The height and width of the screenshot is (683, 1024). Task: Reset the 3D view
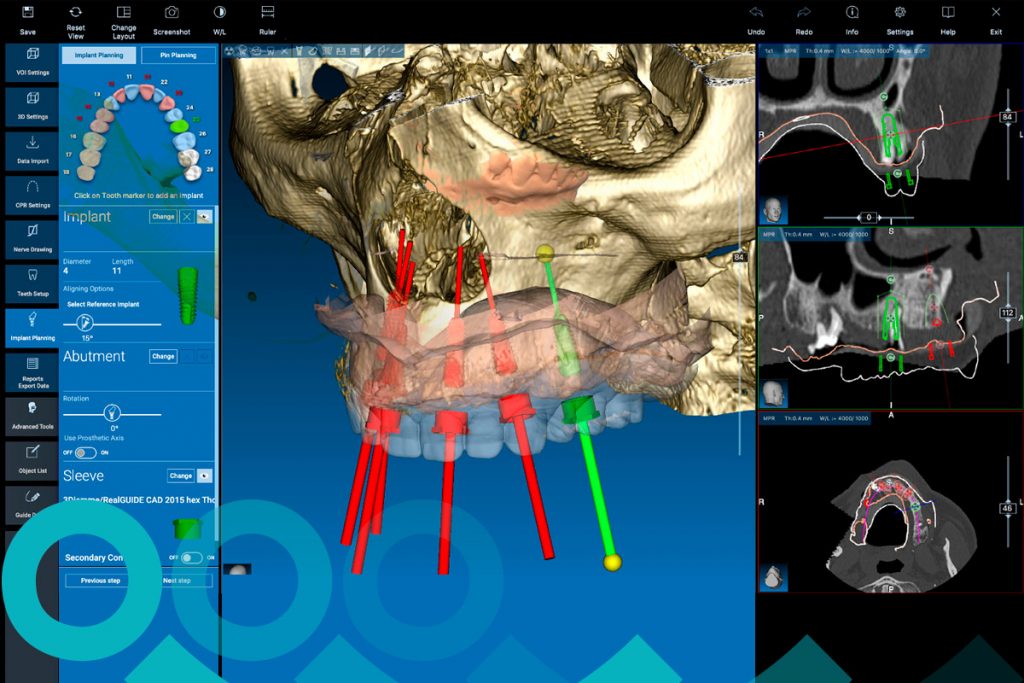click(76, 22)
